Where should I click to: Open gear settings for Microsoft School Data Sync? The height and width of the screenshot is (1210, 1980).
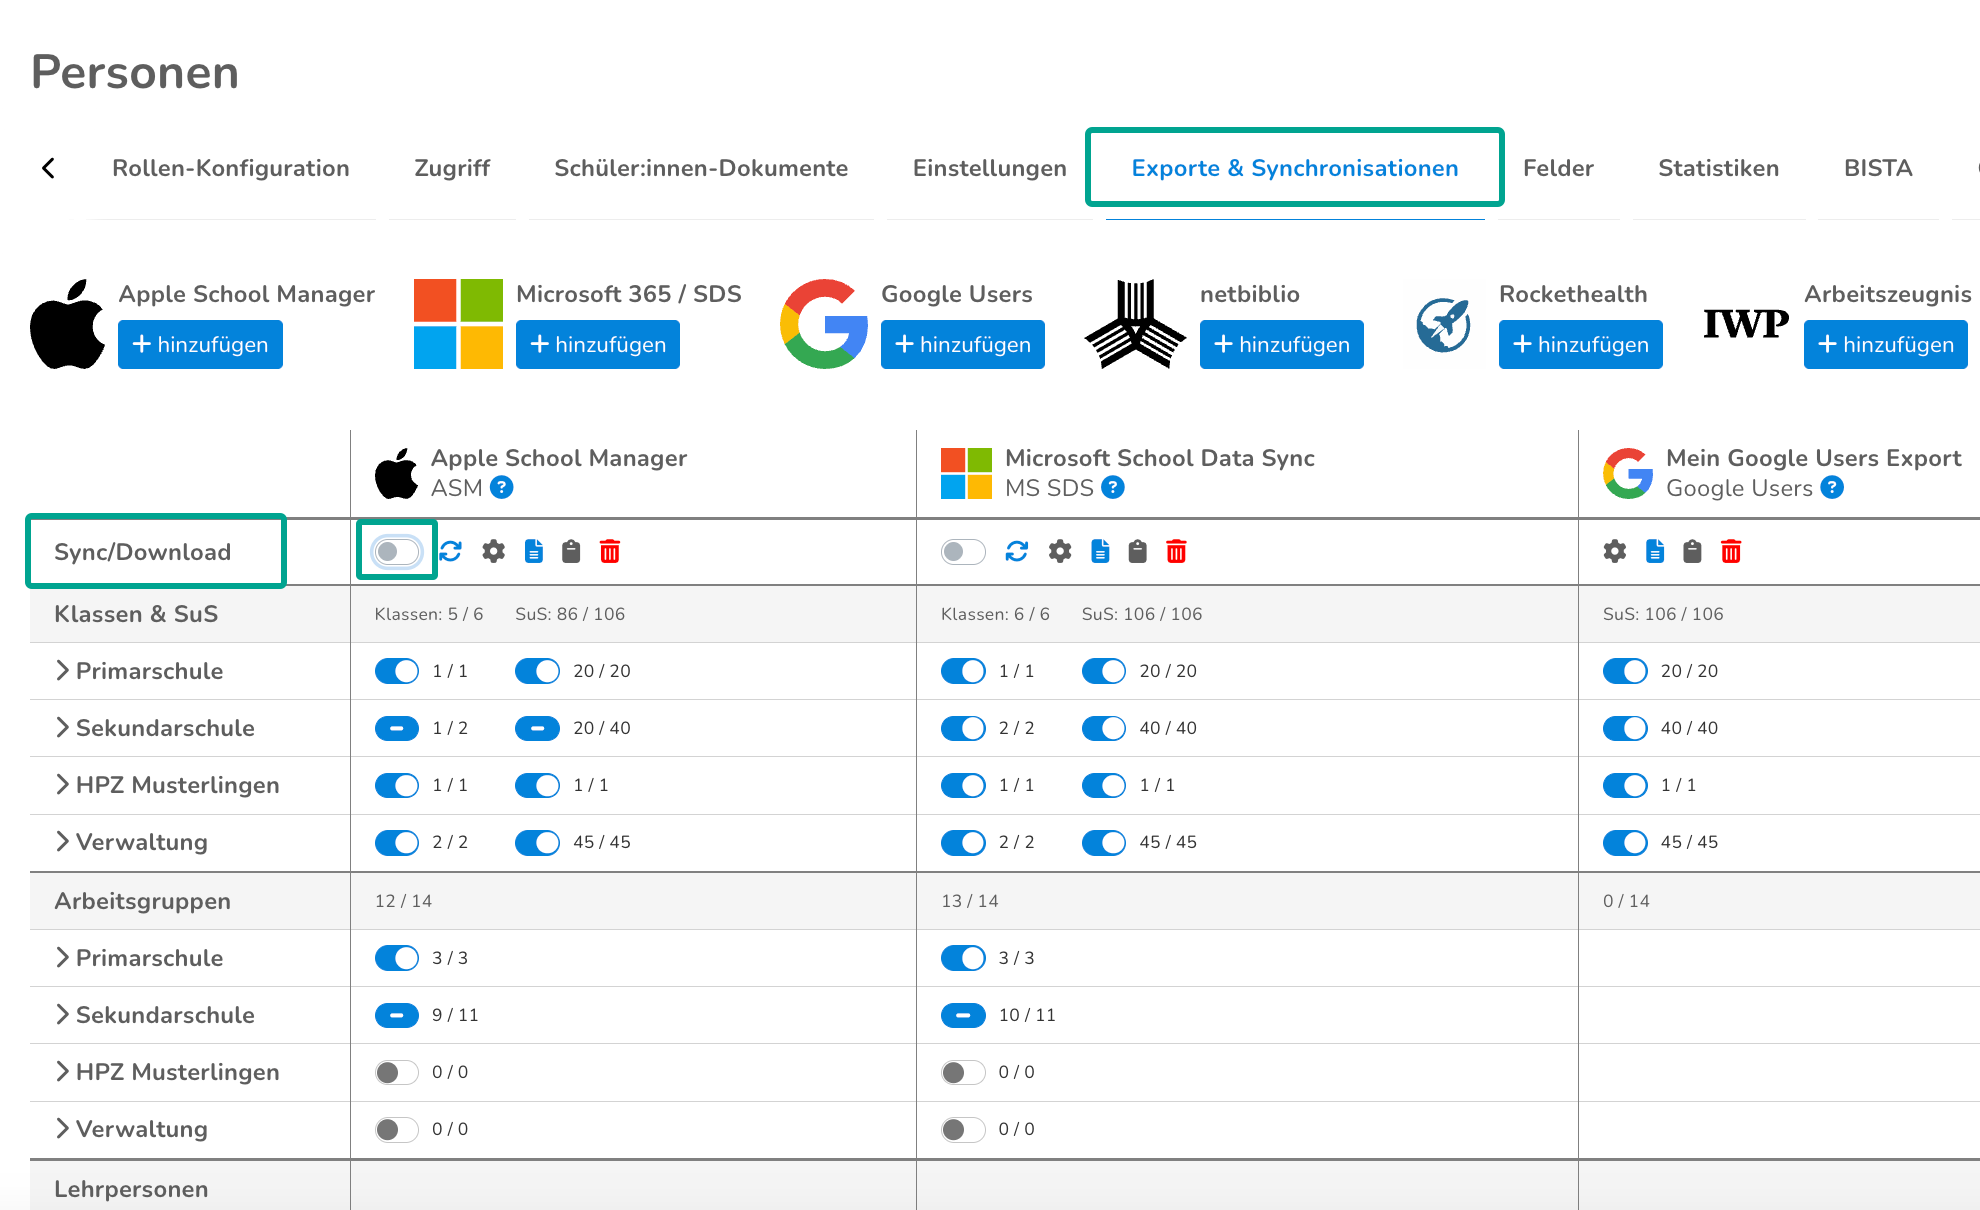pos(1060,551)
